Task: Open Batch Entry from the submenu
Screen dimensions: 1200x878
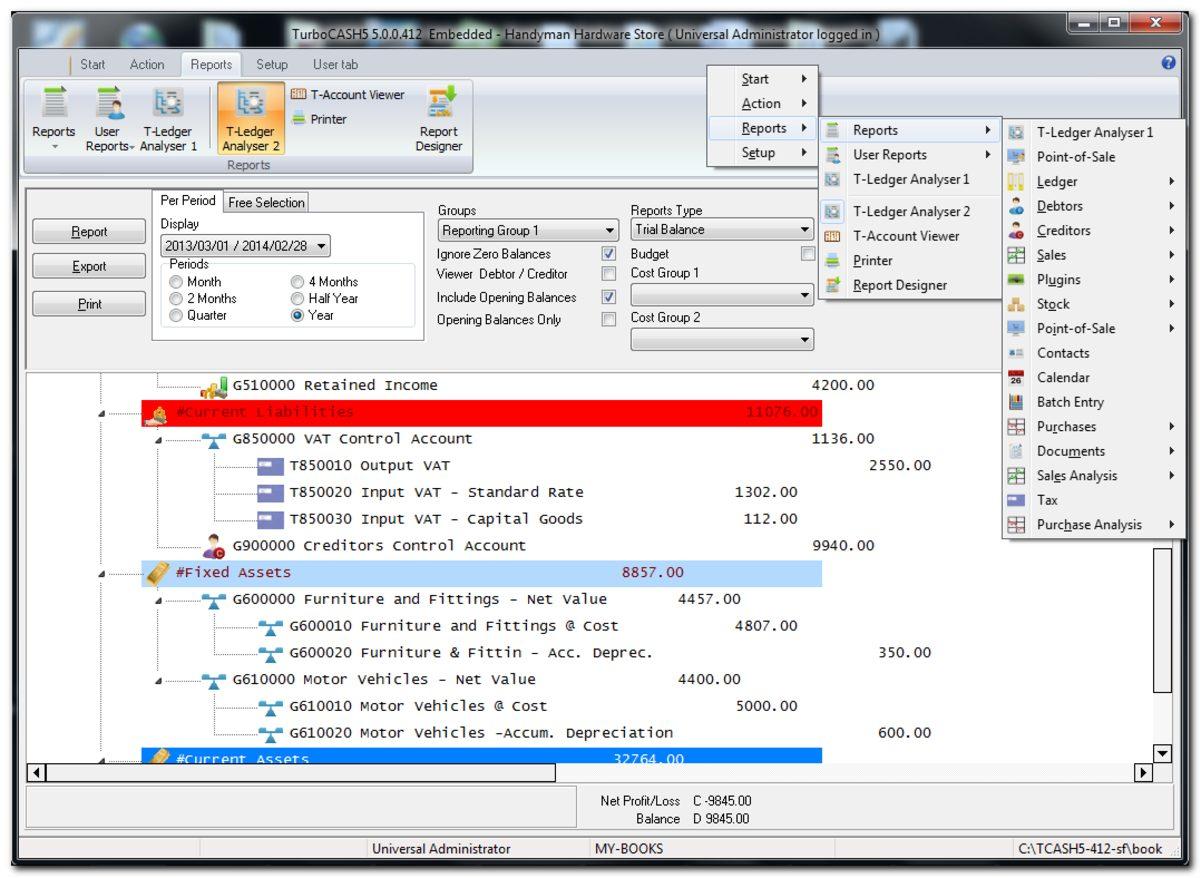Action: 1069,402
